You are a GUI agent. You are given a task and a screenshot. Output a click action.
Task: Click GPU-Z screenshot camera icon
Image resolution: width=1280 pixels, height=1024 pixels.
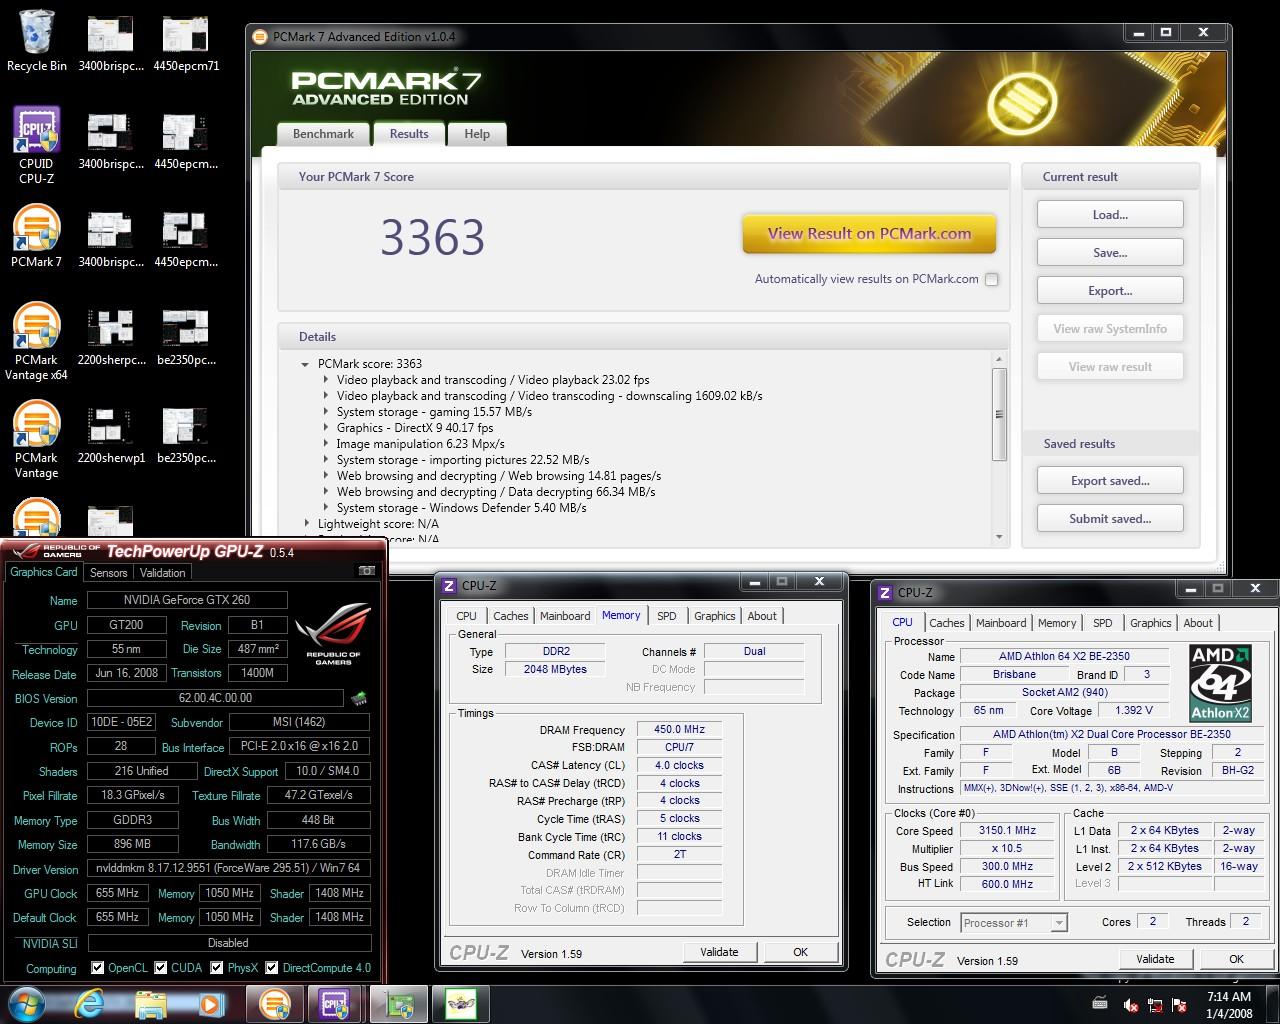tap(367, 570)
